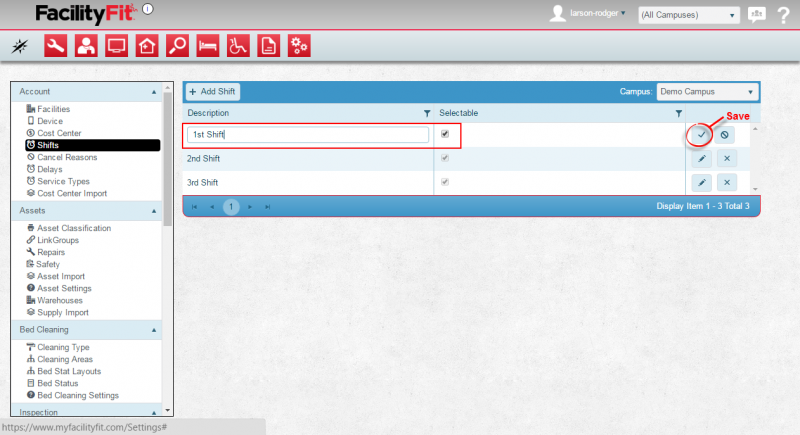800x435 pixels.
Task: Open Cleaning Type settings
Action: pyautogui.click(x=58, y=347)
